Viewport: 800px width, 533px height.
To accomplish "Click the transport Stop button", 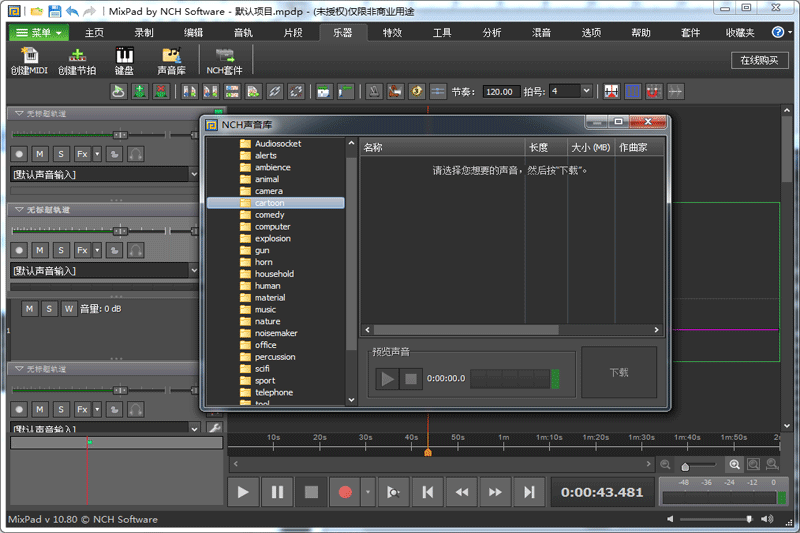I will tap(311, 492).
